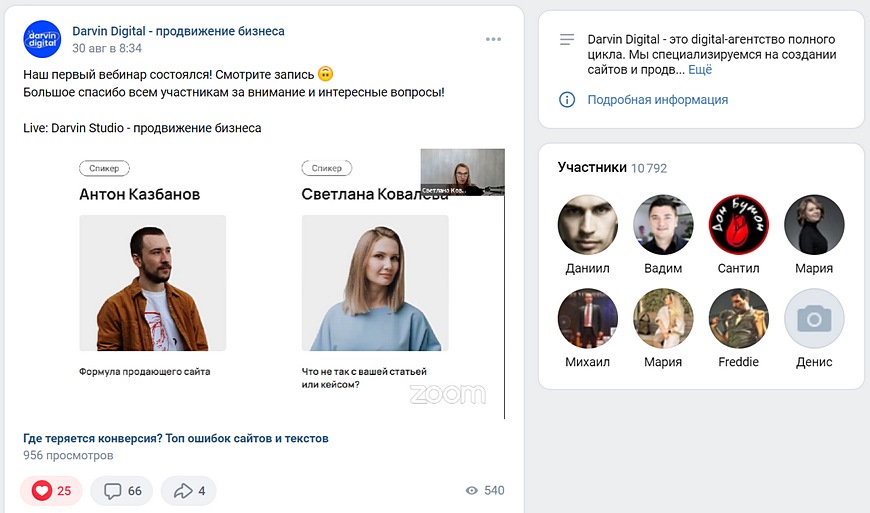Open Михаил's participant avatar
This screenshot has width=870, height=513.
(588, 318)
